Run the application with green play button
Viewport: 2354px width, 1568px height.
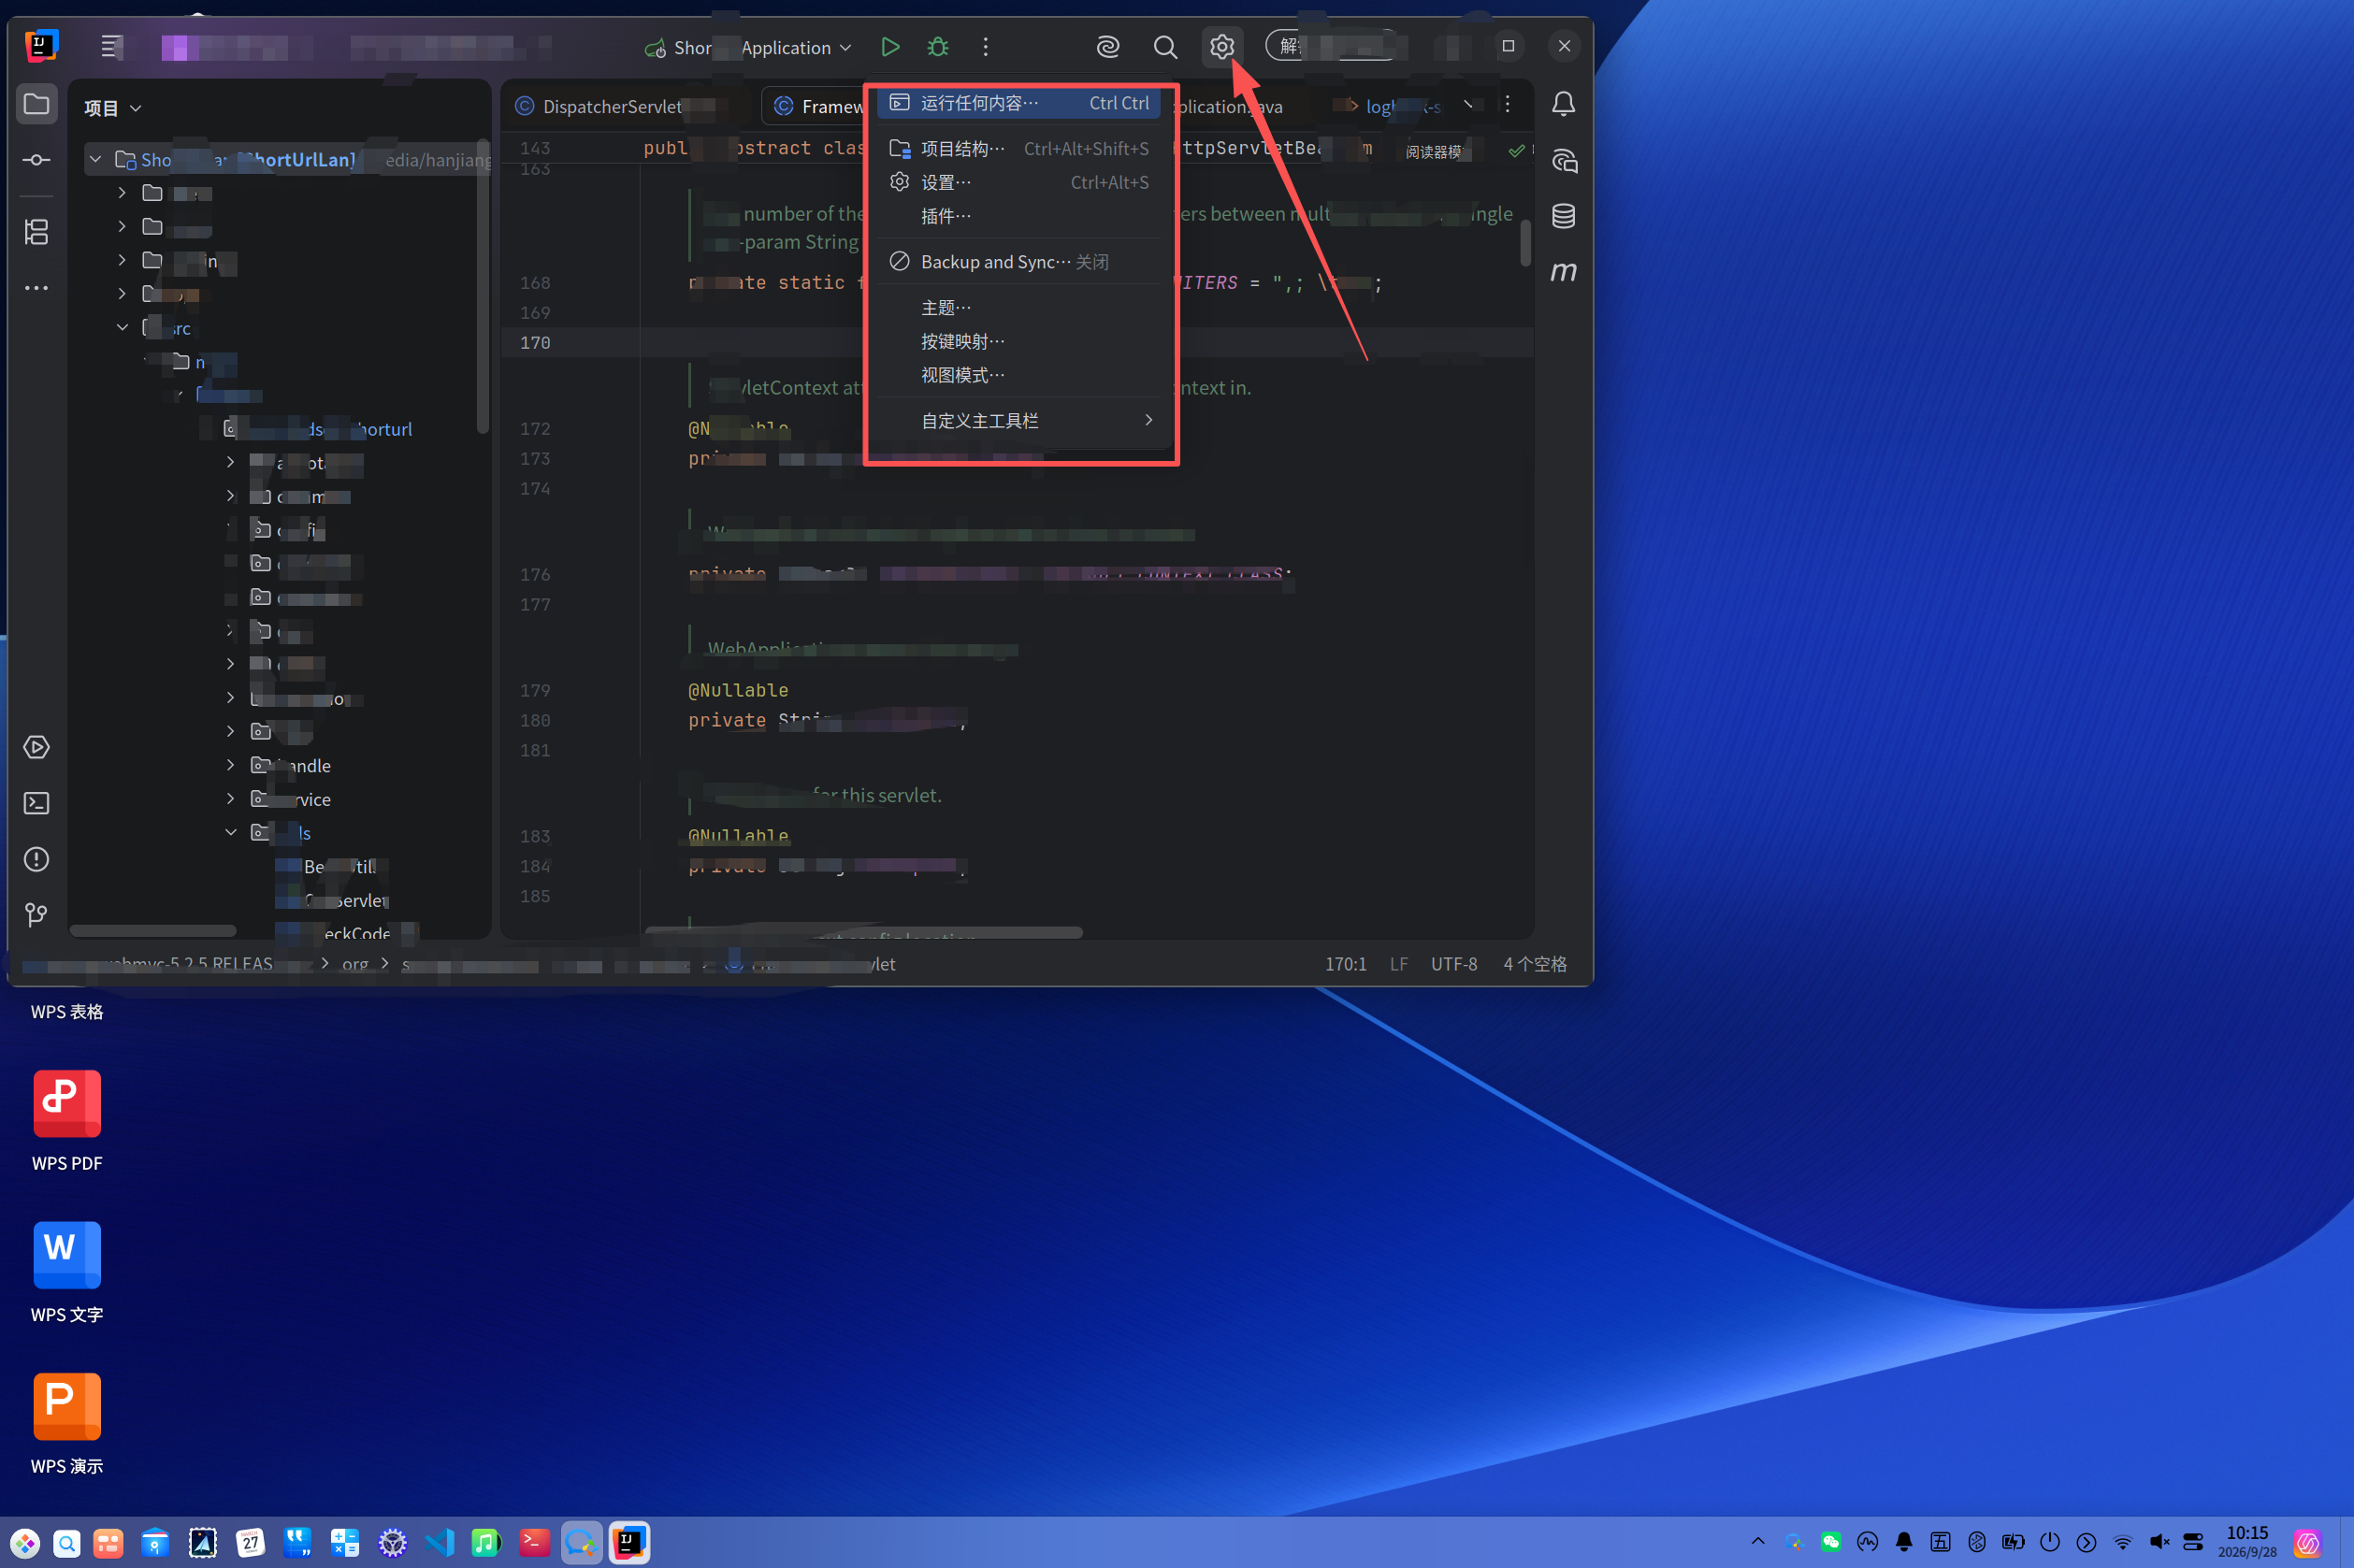[x=889, y=47]
